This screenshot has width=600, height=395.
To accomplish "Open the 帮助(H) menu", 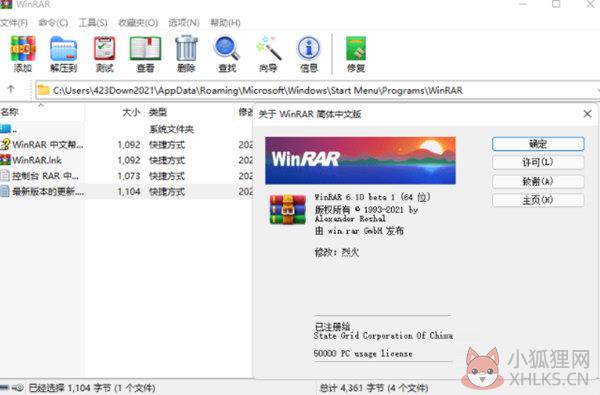I will 225,23.
